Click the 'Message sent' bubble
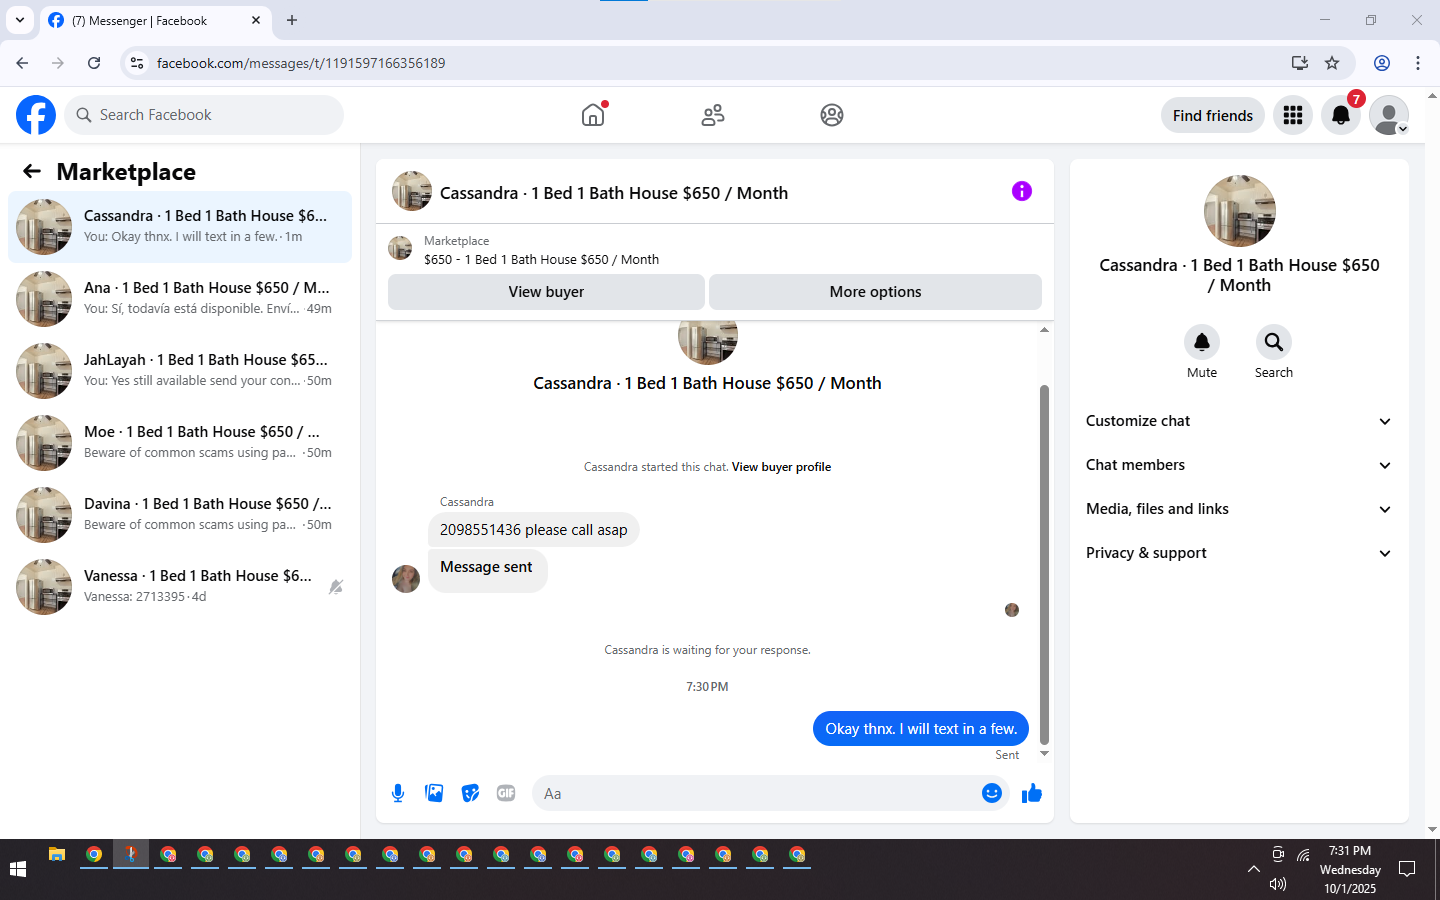This screenshot has width=1440, height=900. coord(487,570)
